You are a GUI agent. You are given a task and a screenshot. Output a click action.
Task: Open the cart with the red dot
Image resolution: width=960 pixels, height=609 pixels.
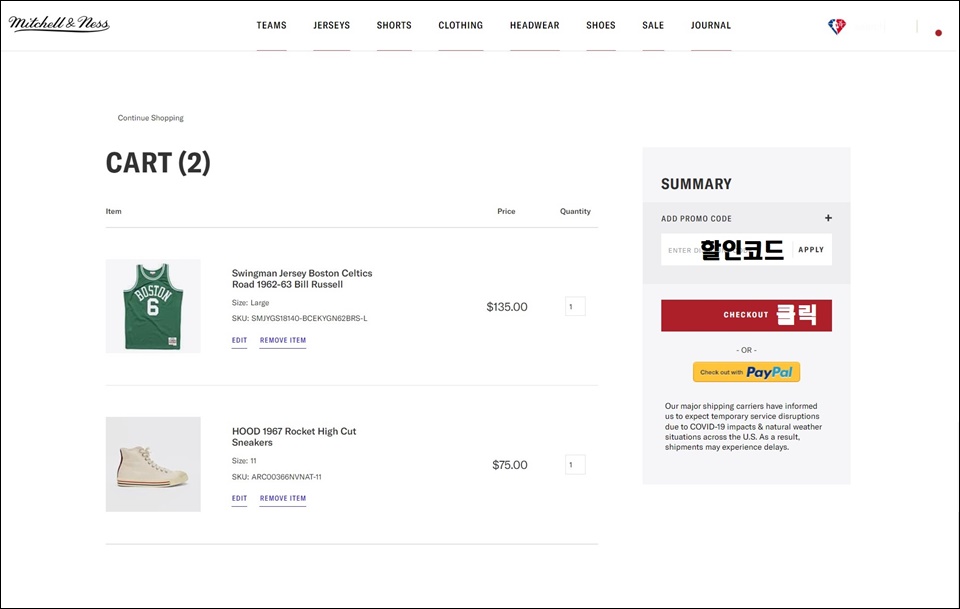tap(938, 32)
